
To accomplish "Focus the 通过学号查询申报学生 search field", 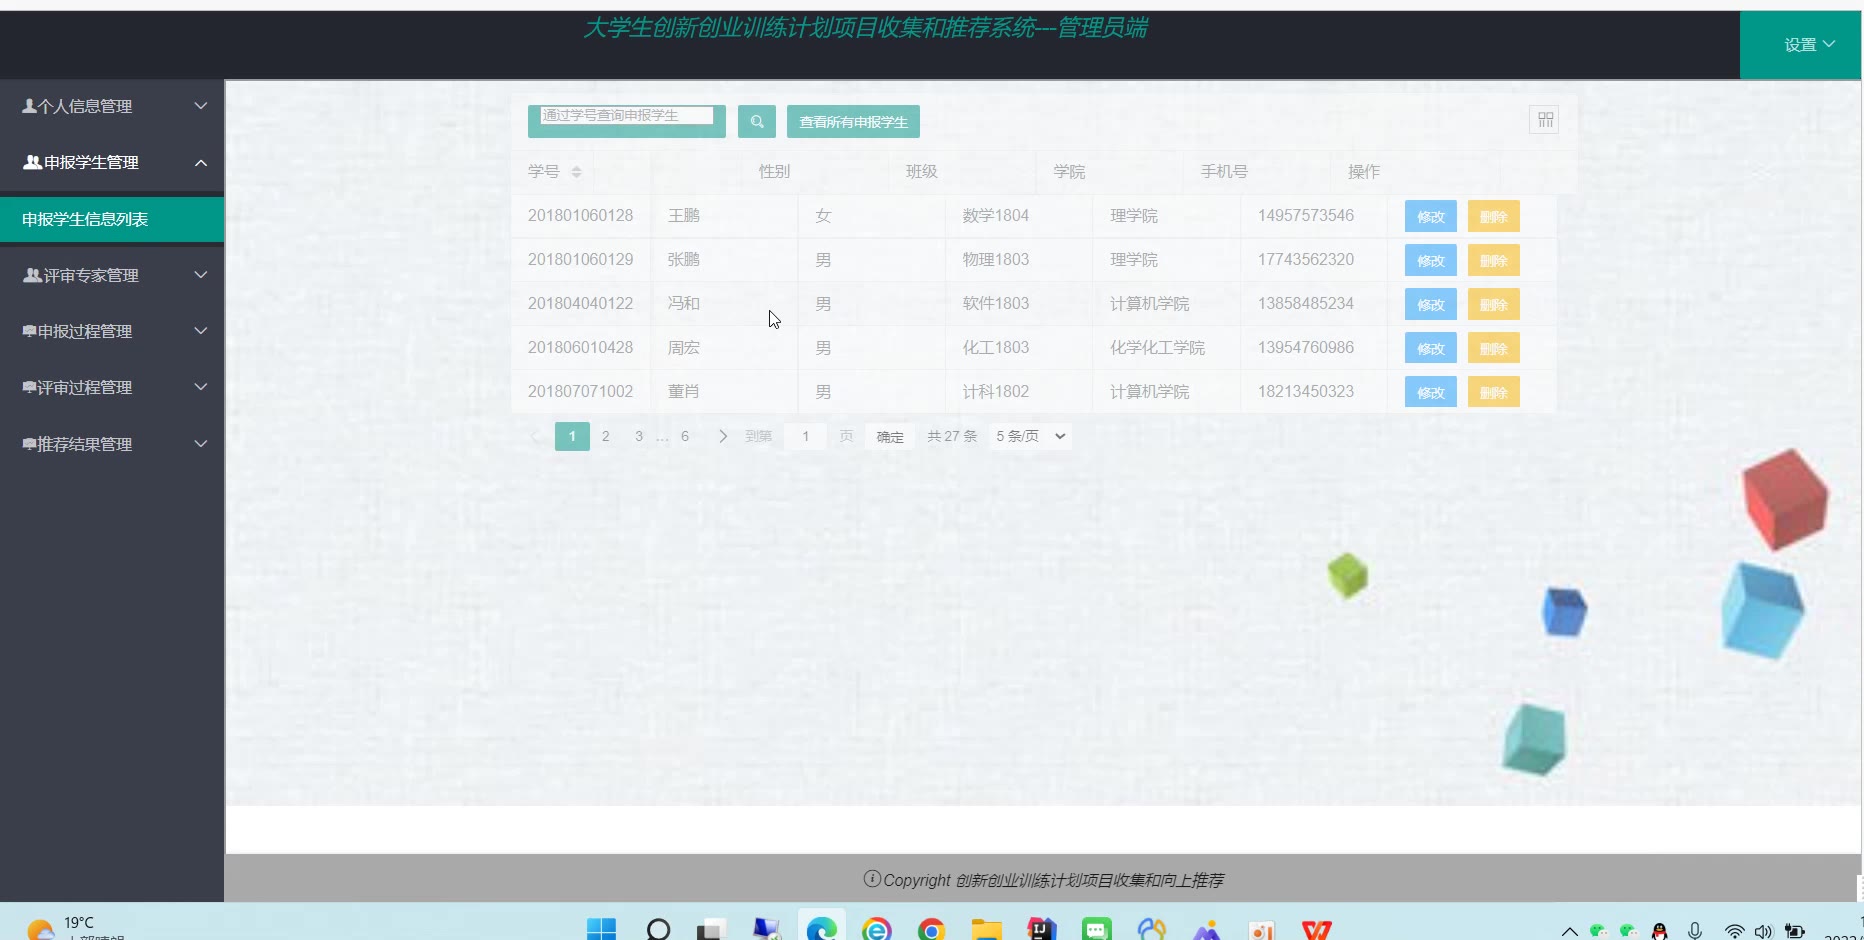I will point(627,116).
